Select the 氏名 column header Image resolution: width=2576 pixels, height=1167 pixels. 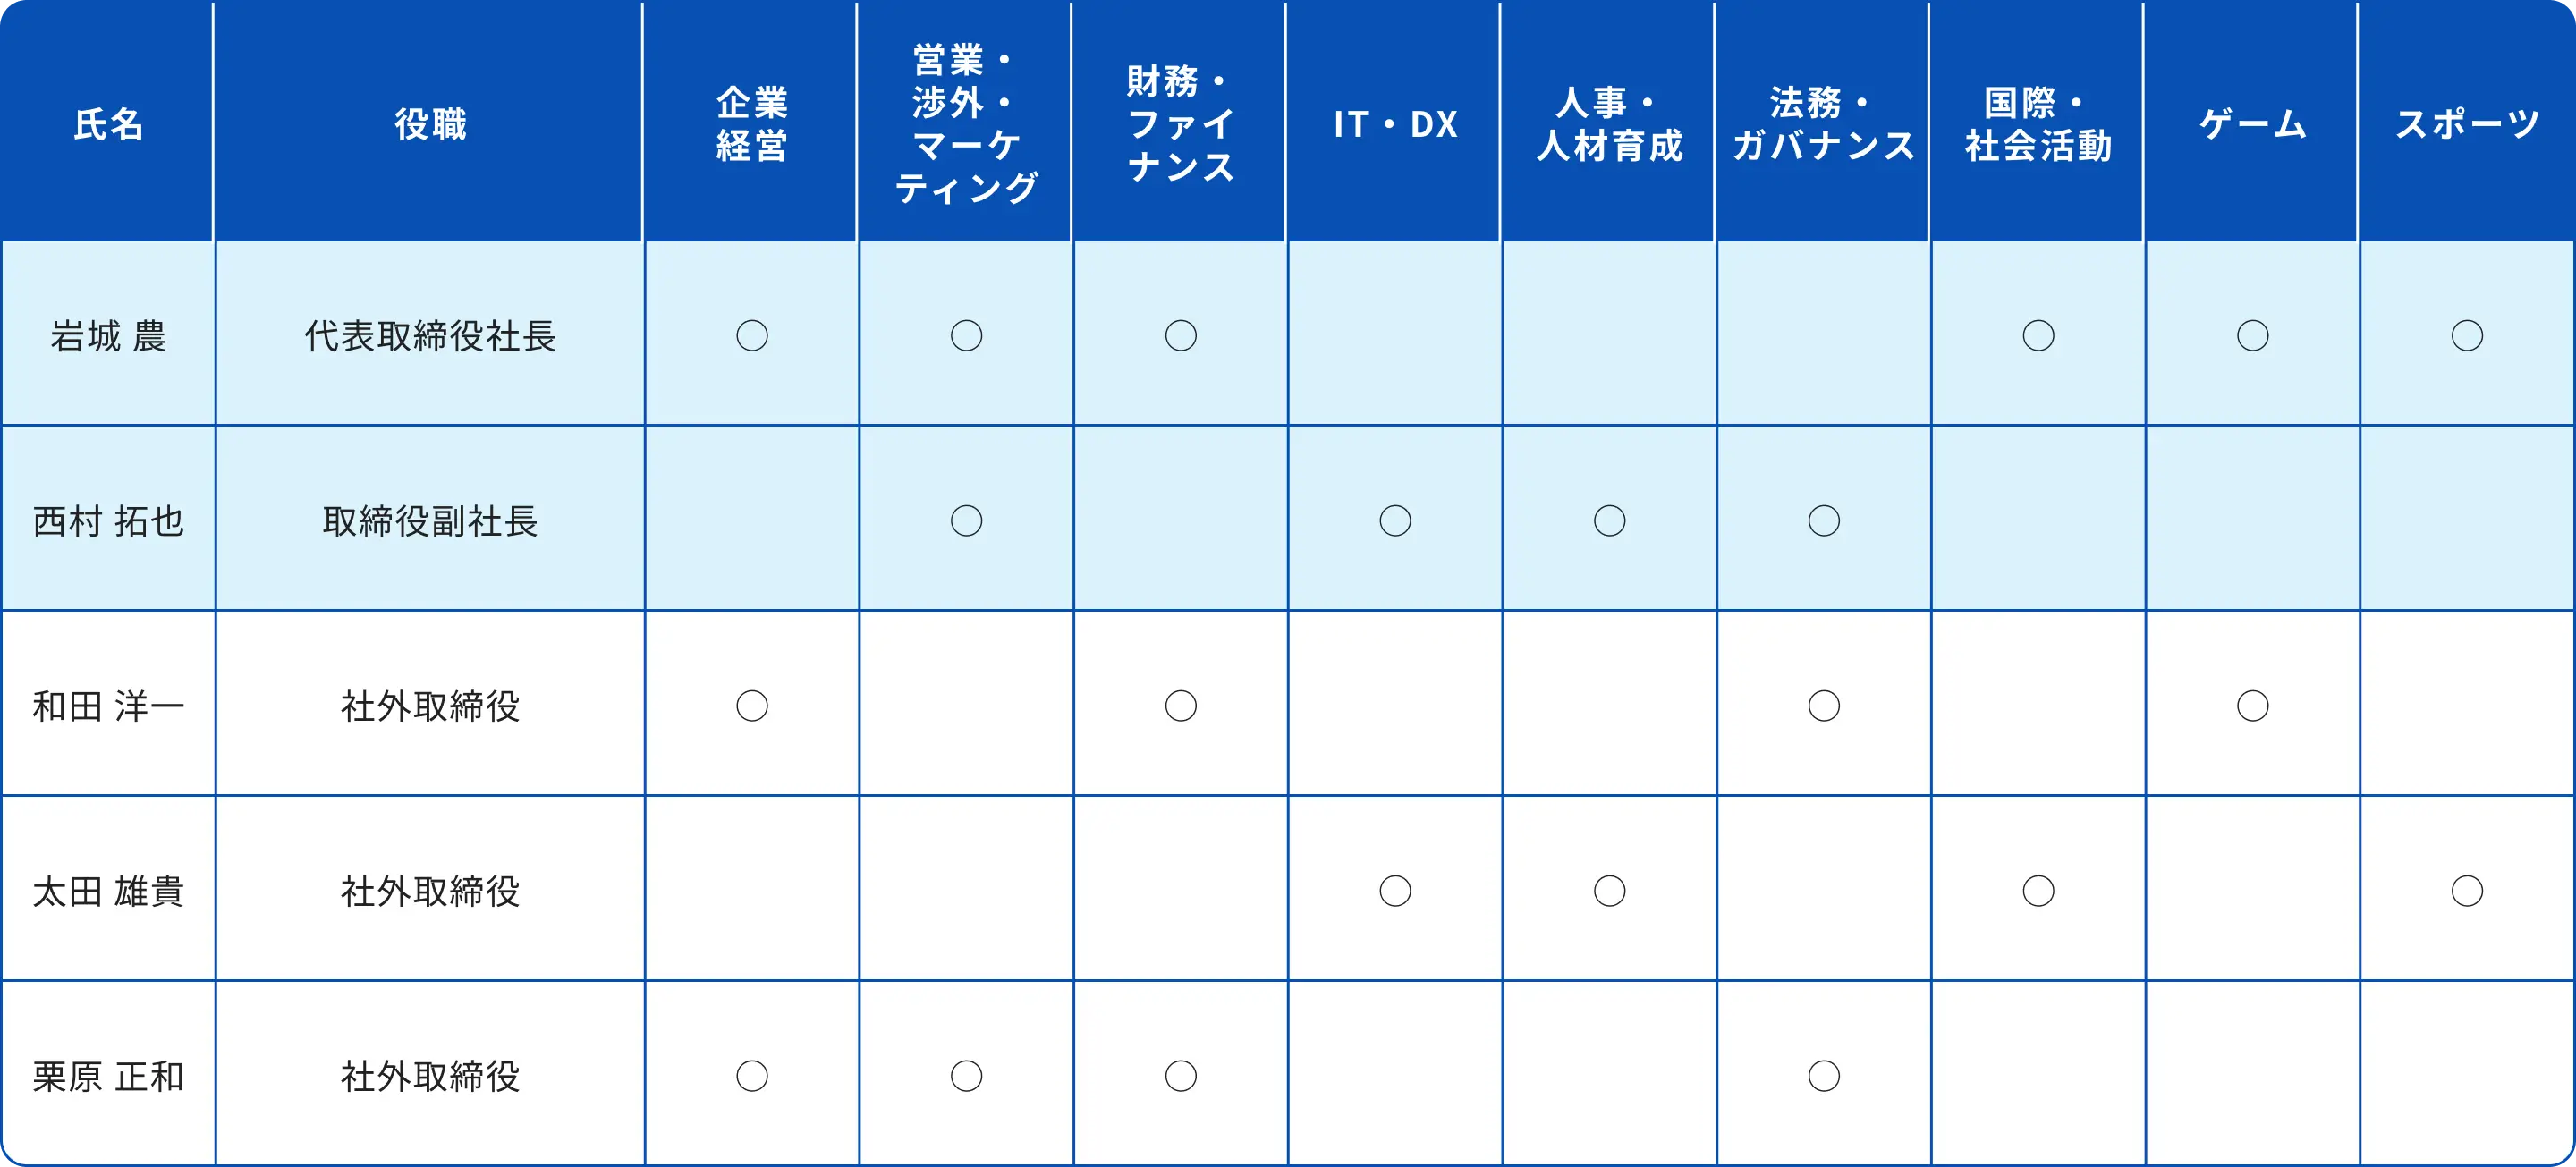[x=108, y=124]
